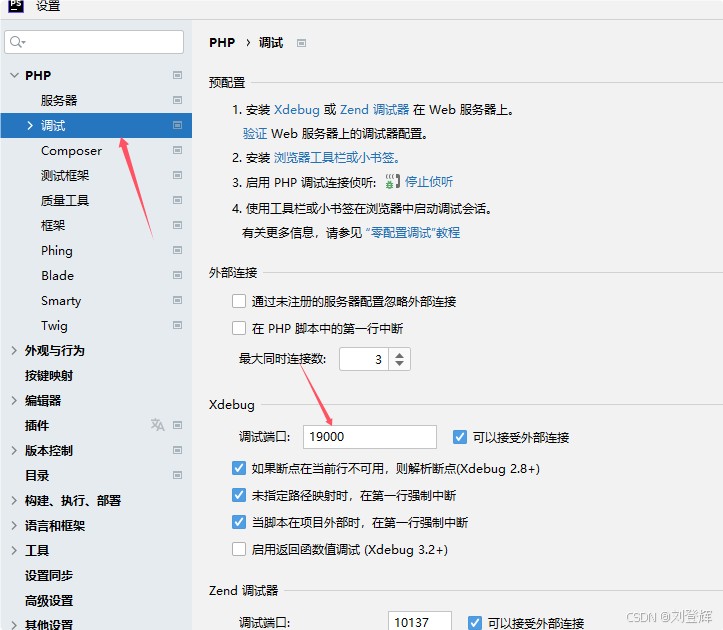Expand the 编辑器 section

(x=14, y=400)
